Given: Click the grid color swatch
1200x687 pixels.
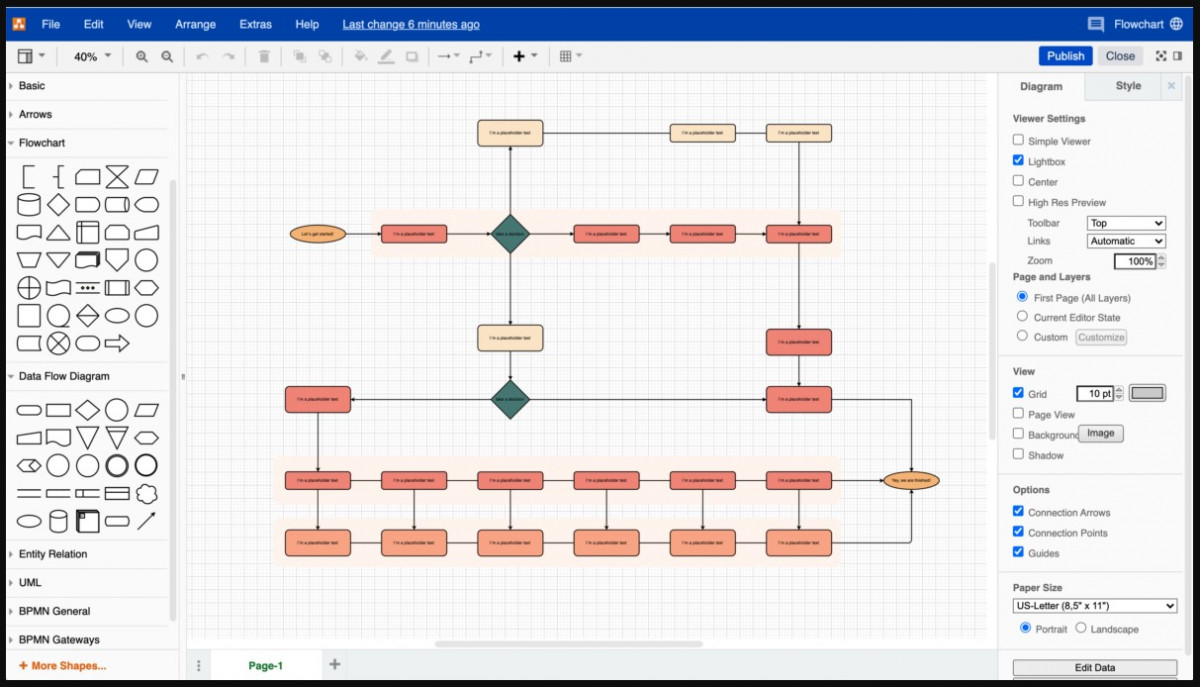Looking at the screenshot, I should click(x=1148, y=393).
